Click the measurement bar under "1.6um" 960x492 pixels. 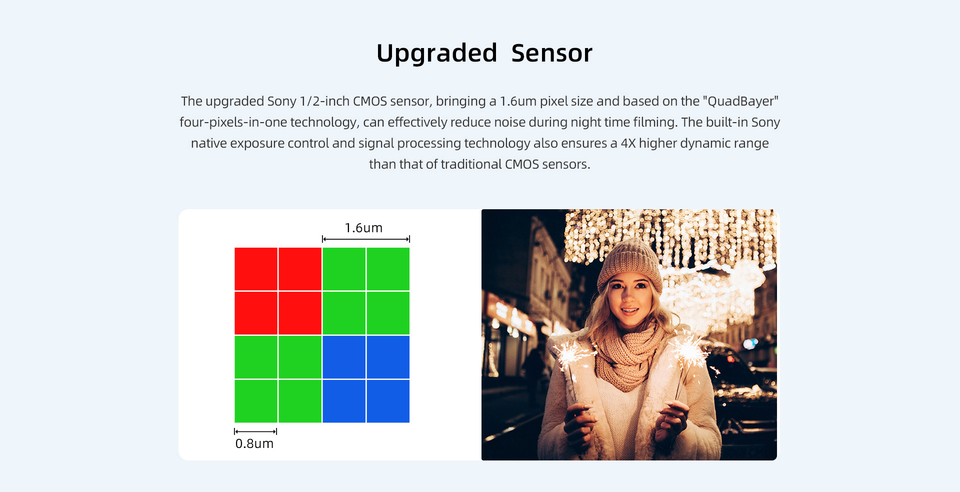click(366, 240)
